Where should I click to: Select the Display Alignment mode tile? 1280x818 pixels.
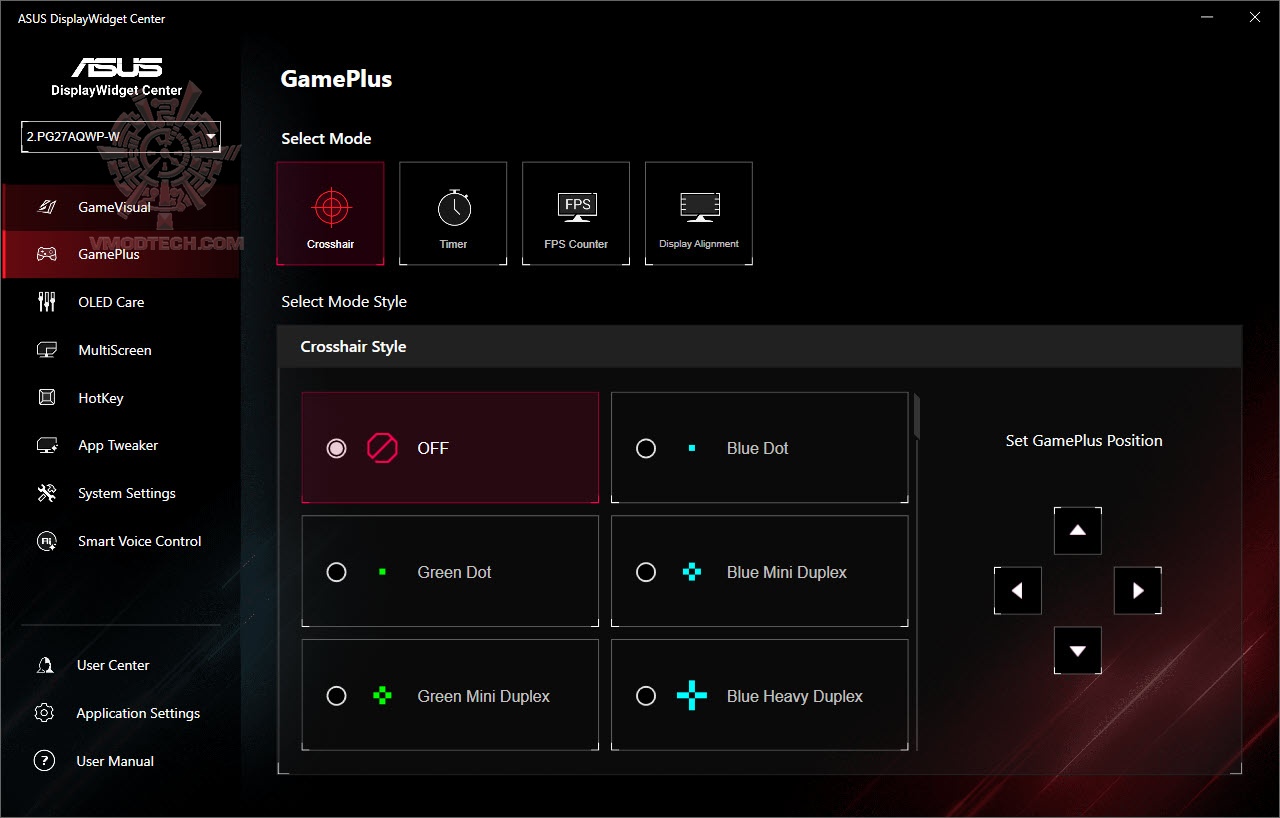click(699, 214)
